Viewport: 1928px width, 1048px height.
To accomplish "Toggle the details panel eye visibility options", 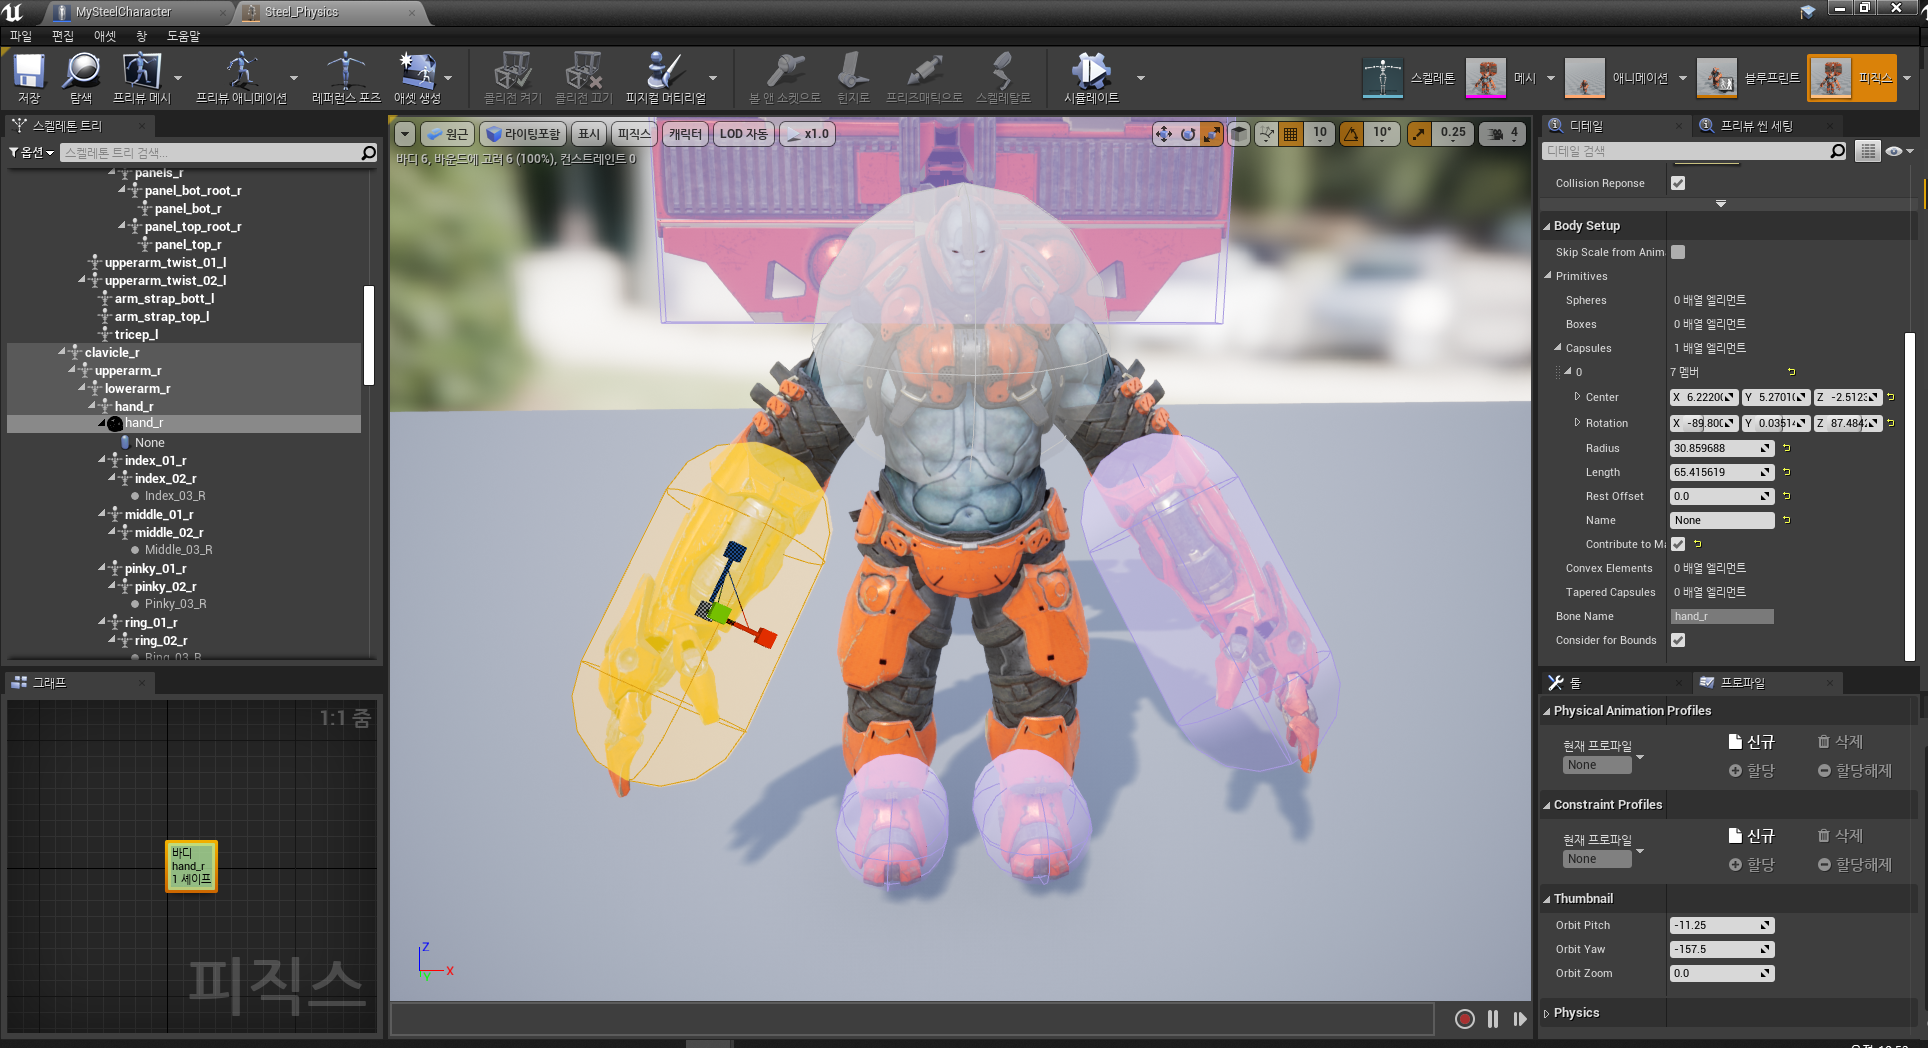I will tap(1898, 151).
